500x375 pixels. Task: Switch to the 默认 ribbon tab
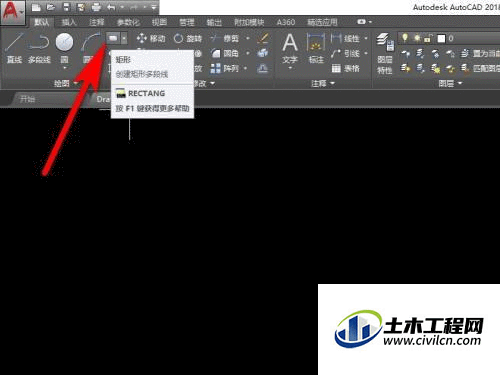(x=41, y=22)
